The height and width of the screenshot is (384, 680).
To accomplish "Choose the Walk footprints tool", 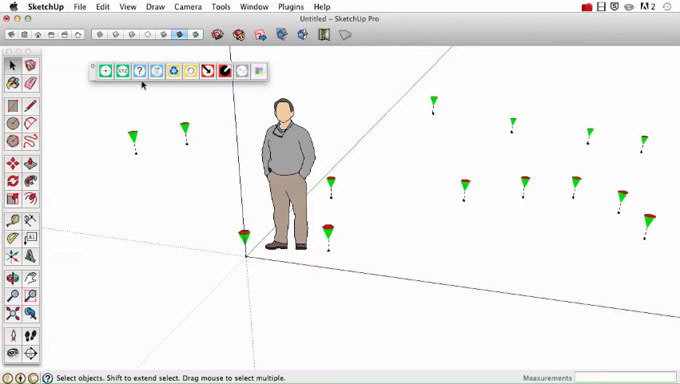I will pyautogui.click(x=30, y=336).
